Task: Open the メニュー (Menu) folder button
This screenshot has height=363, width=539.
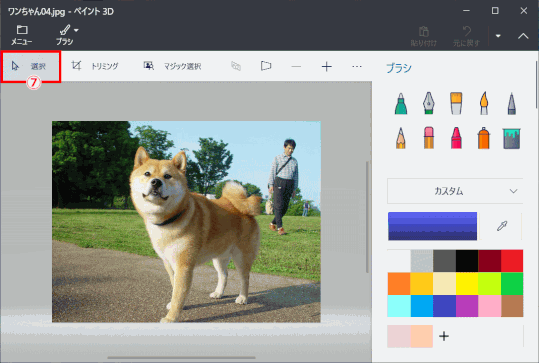Action: (x=21, y=35)
